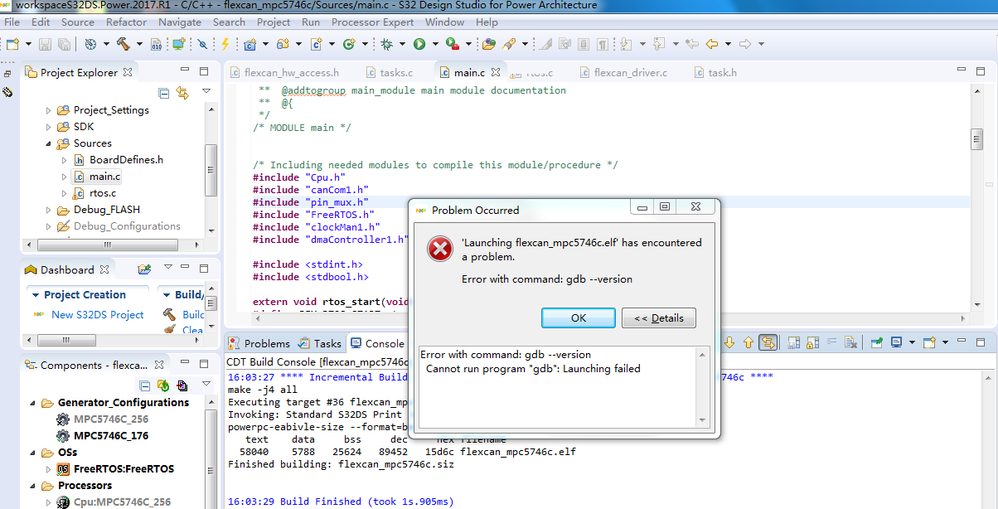
Task: Open the Build hammer dropdown arrow
Action: [139, 44]
